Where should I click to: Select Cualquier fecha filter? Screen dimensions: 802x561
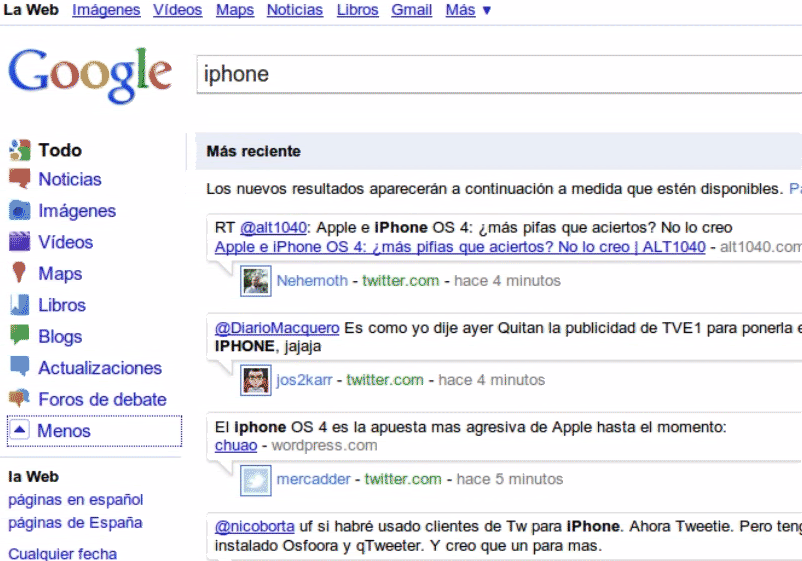pos(62,553)
